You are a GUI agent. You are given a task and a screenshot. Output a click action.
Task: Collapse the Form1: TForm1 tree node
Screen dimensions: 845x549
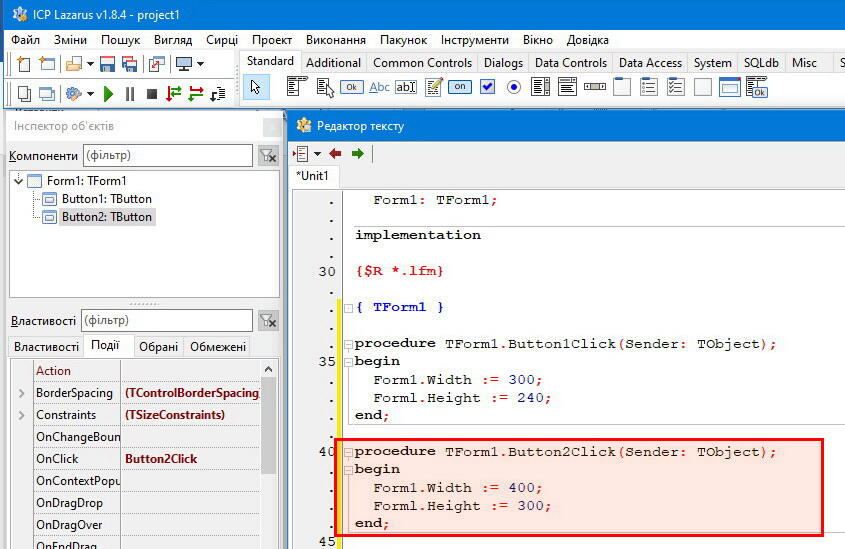point(18,179)
